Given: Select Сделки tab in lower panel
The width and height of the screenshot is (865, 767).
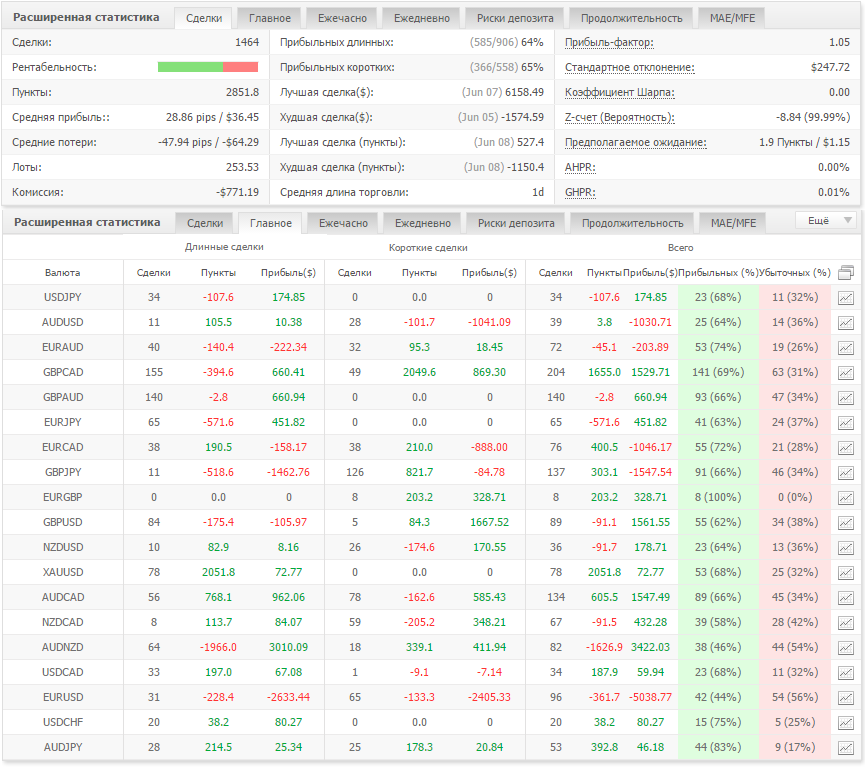Looking at the screenshot, I should (x=205, y=223).
